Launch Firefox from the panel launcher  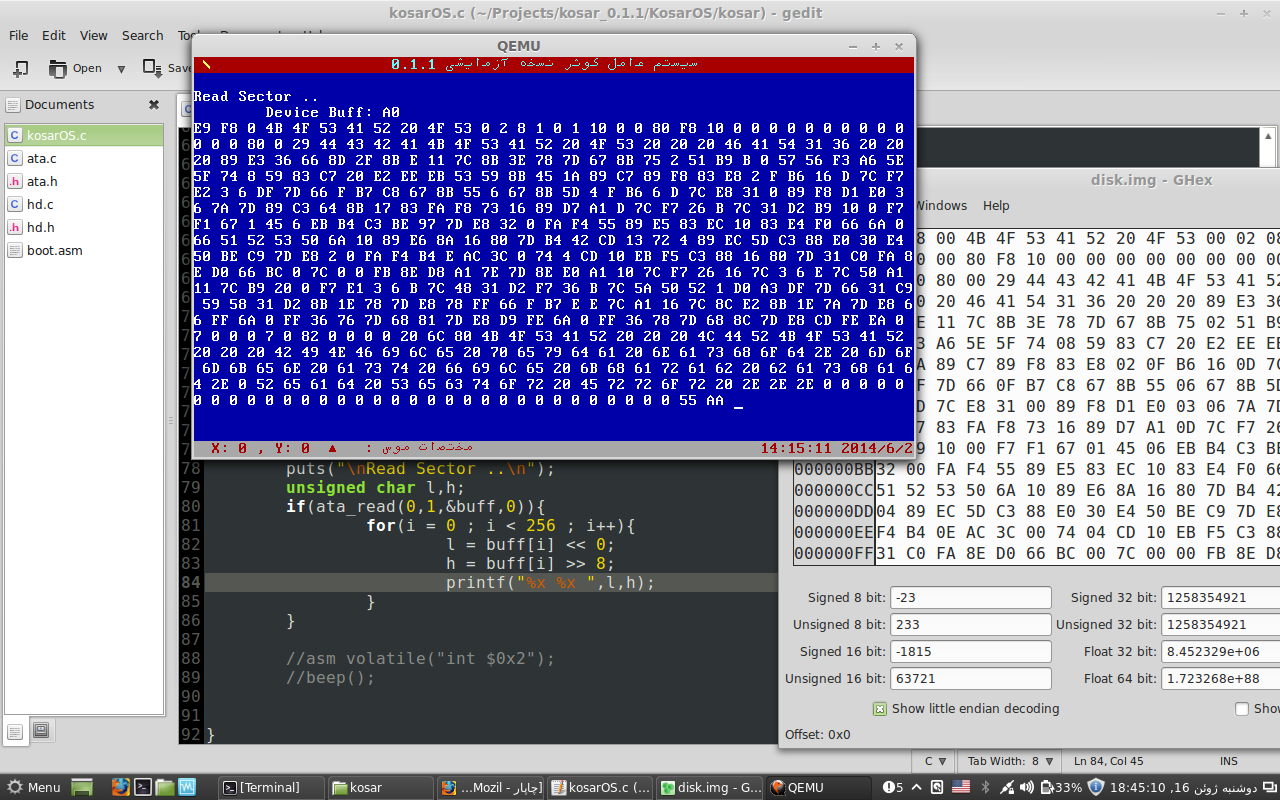tap(120, 787)
